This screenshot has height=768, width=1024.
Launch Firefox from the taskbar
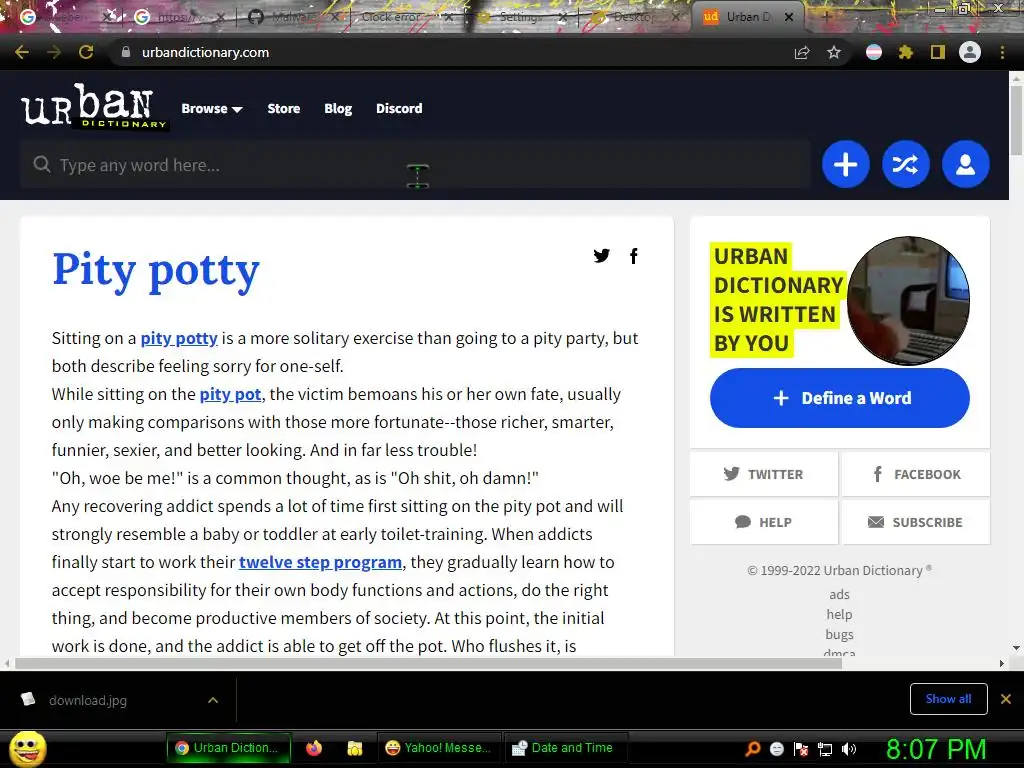tap(314, 748)
